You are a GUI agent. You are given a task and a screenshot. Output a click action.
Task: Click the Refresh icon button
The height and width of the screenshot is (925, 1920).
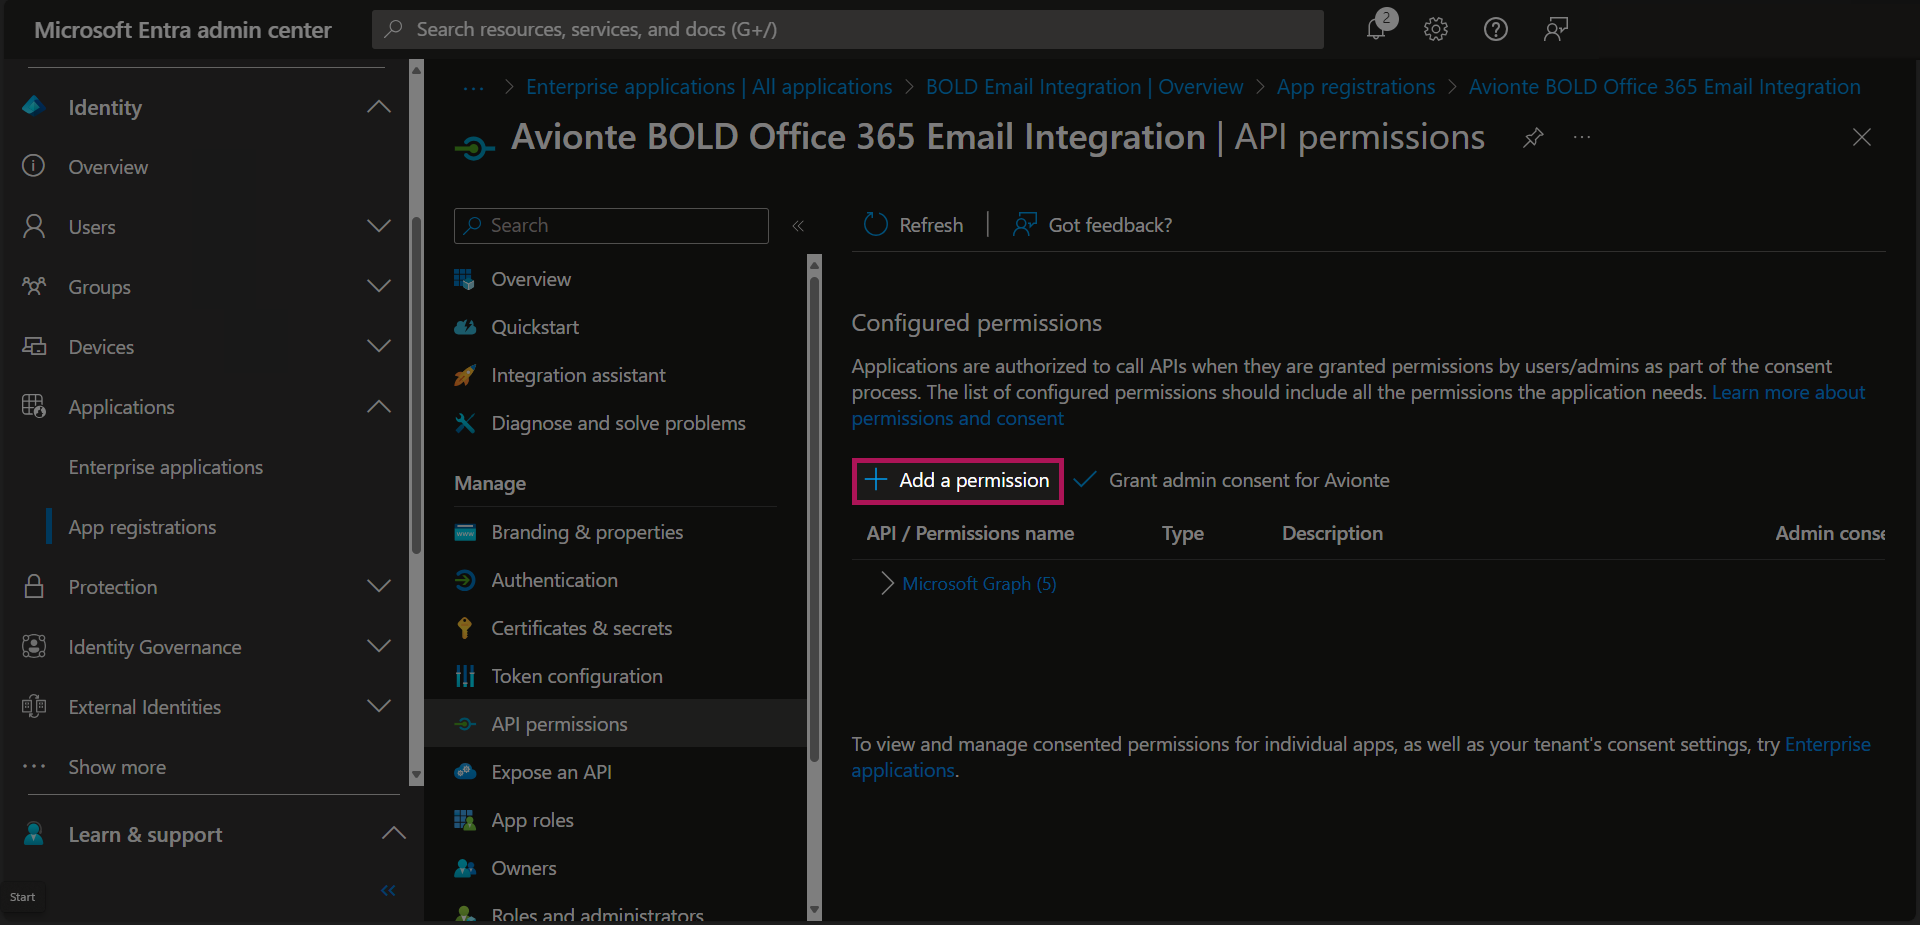[x=876, y=225]
